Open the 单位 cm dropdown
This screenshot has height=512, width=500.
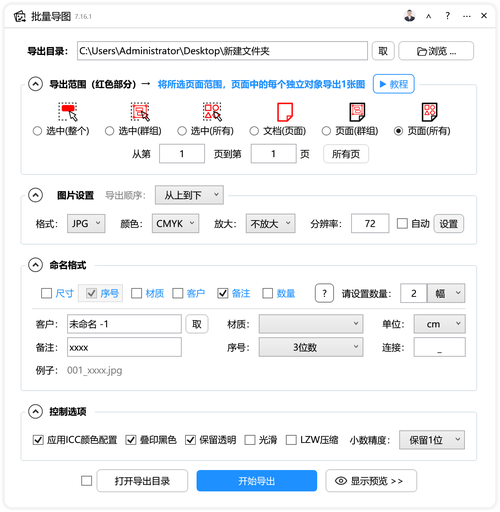[x=440, y=324]
